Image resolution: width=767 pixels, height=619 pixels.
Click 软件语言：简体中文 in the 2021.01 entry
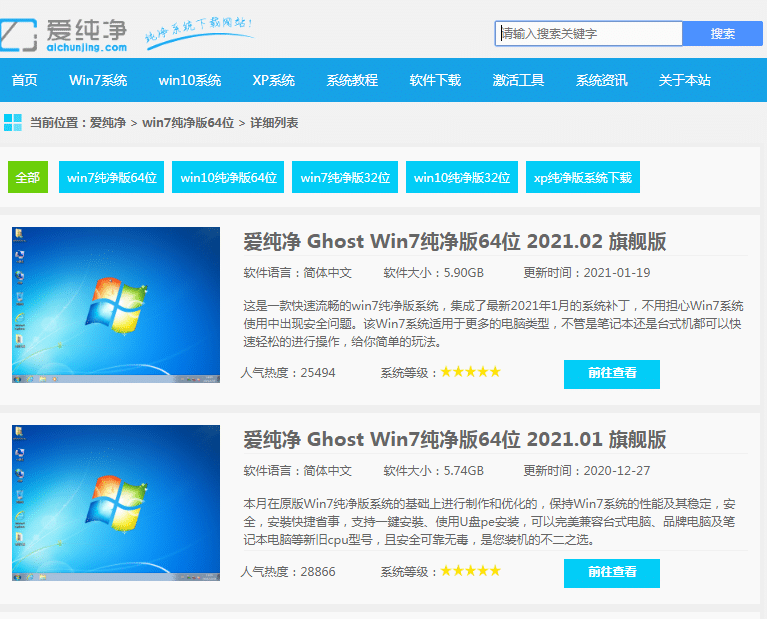[x=297, y=471]
